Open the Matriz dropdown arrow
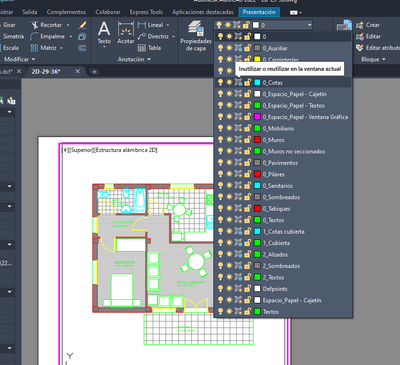Viewport: 400px width, 365px height. click(x=61, y=48)
